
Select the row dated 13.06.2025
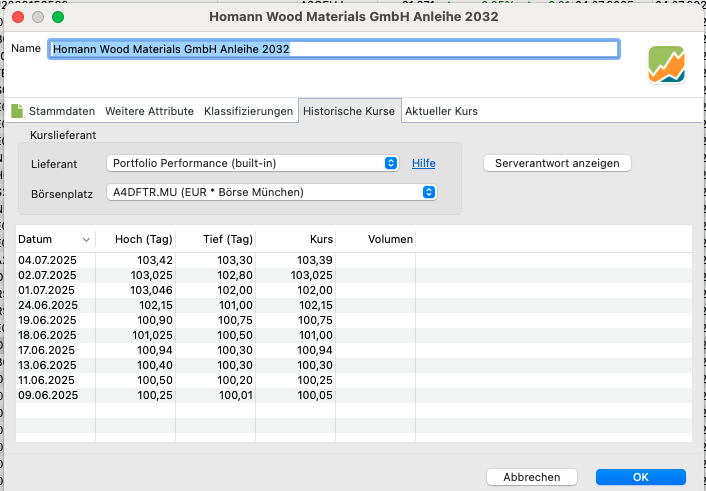(x=353, y=365)
